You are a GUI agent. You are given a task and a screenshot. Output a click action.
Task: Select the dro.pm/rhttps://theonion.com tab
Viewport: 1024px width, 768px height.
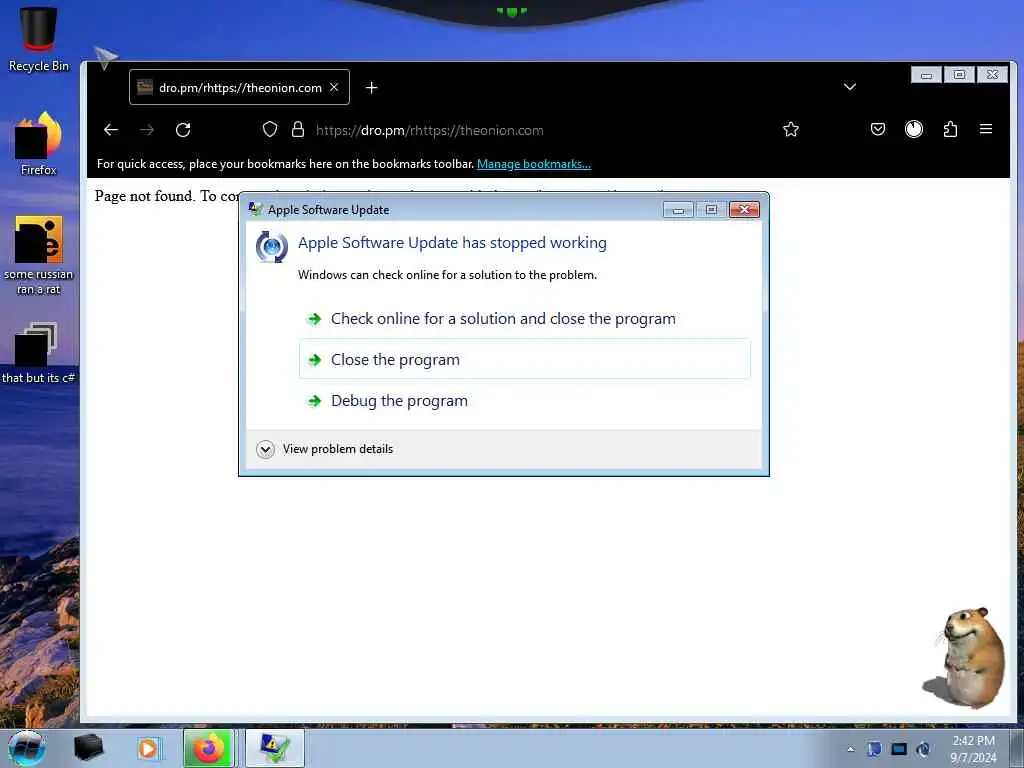tap(240, 87)
